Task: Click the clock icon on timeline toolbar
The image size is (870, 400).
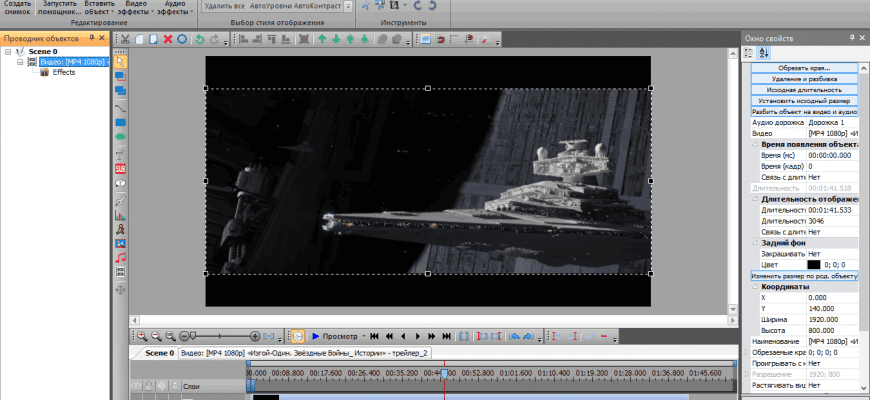Action: click(297, 336)
